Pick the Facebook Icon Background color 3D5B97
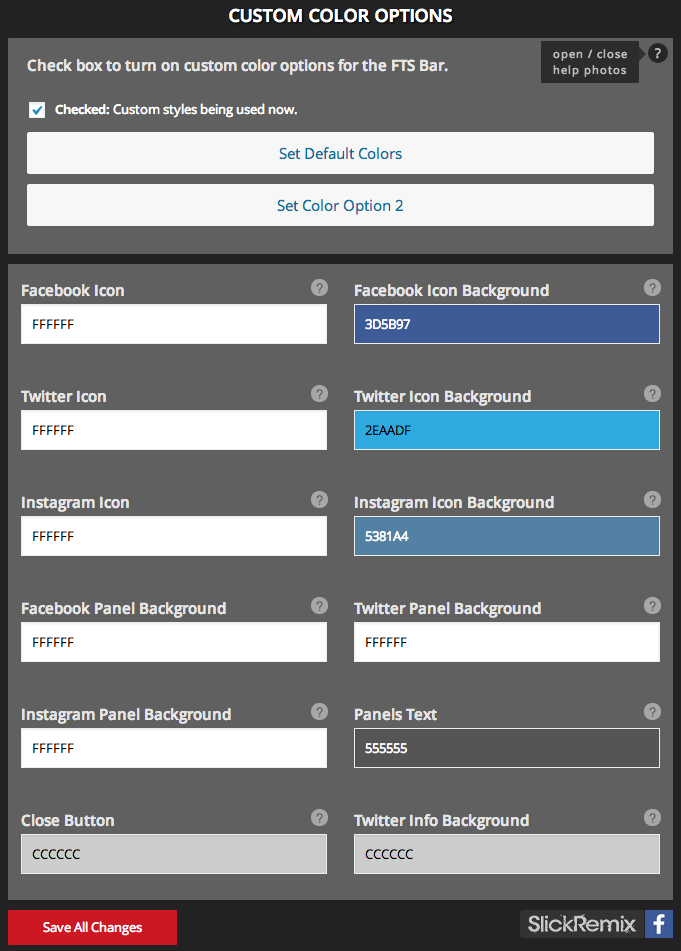Screen dimensions: 681x951 (x=507, y=324)
